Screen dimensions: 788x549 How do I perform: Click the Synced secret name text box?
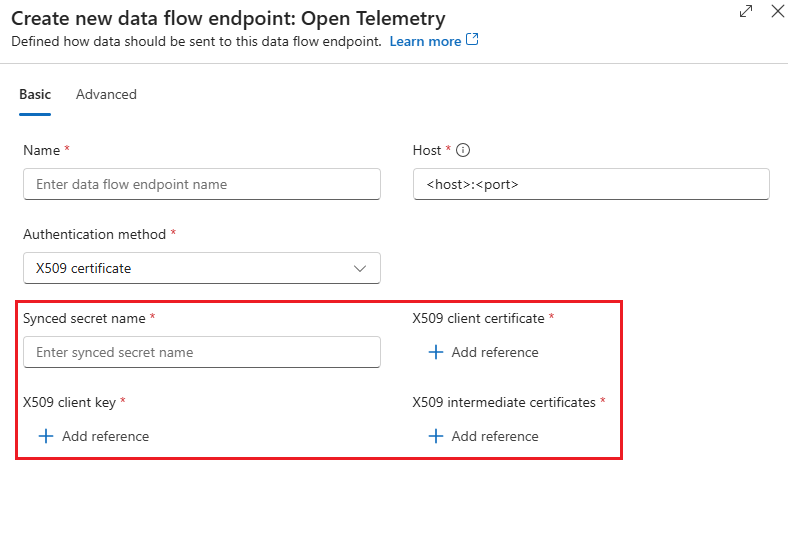click(x=201, y=352)
